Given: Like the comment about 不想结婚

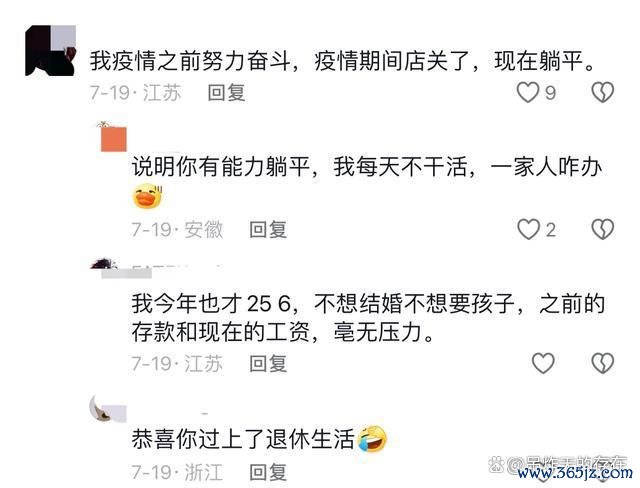Looking at the screenshot, I should point(543,363).
